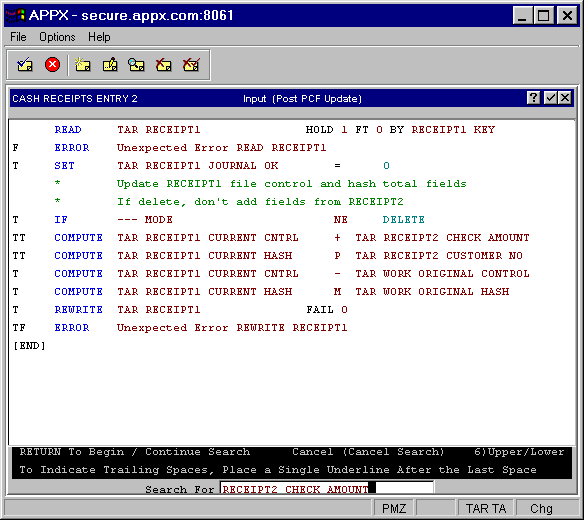584x520 pixels.
Task: Click comment 'If delete, don't add fields from RECEIPT2'
Action: [x=260, y=202]
